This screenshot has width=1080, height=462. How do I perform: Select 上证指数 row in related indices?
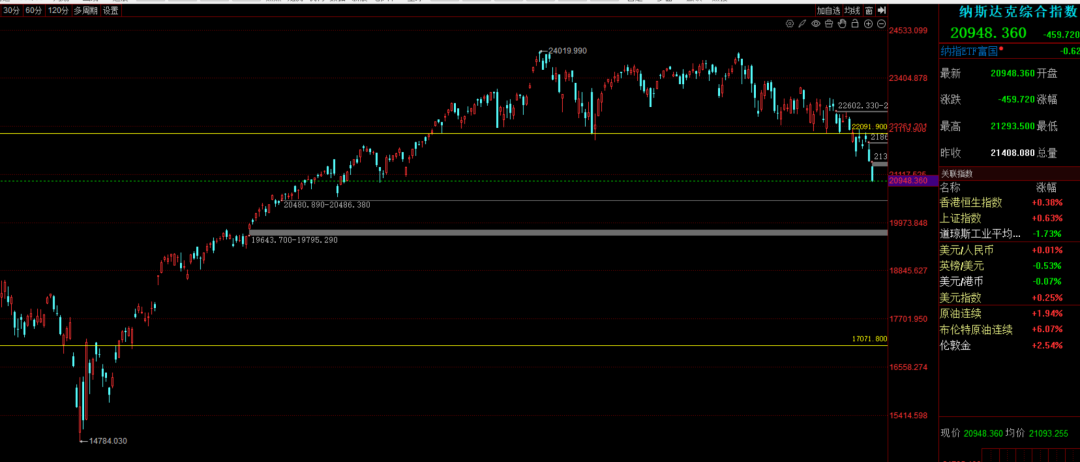[x=1010, y=218]
